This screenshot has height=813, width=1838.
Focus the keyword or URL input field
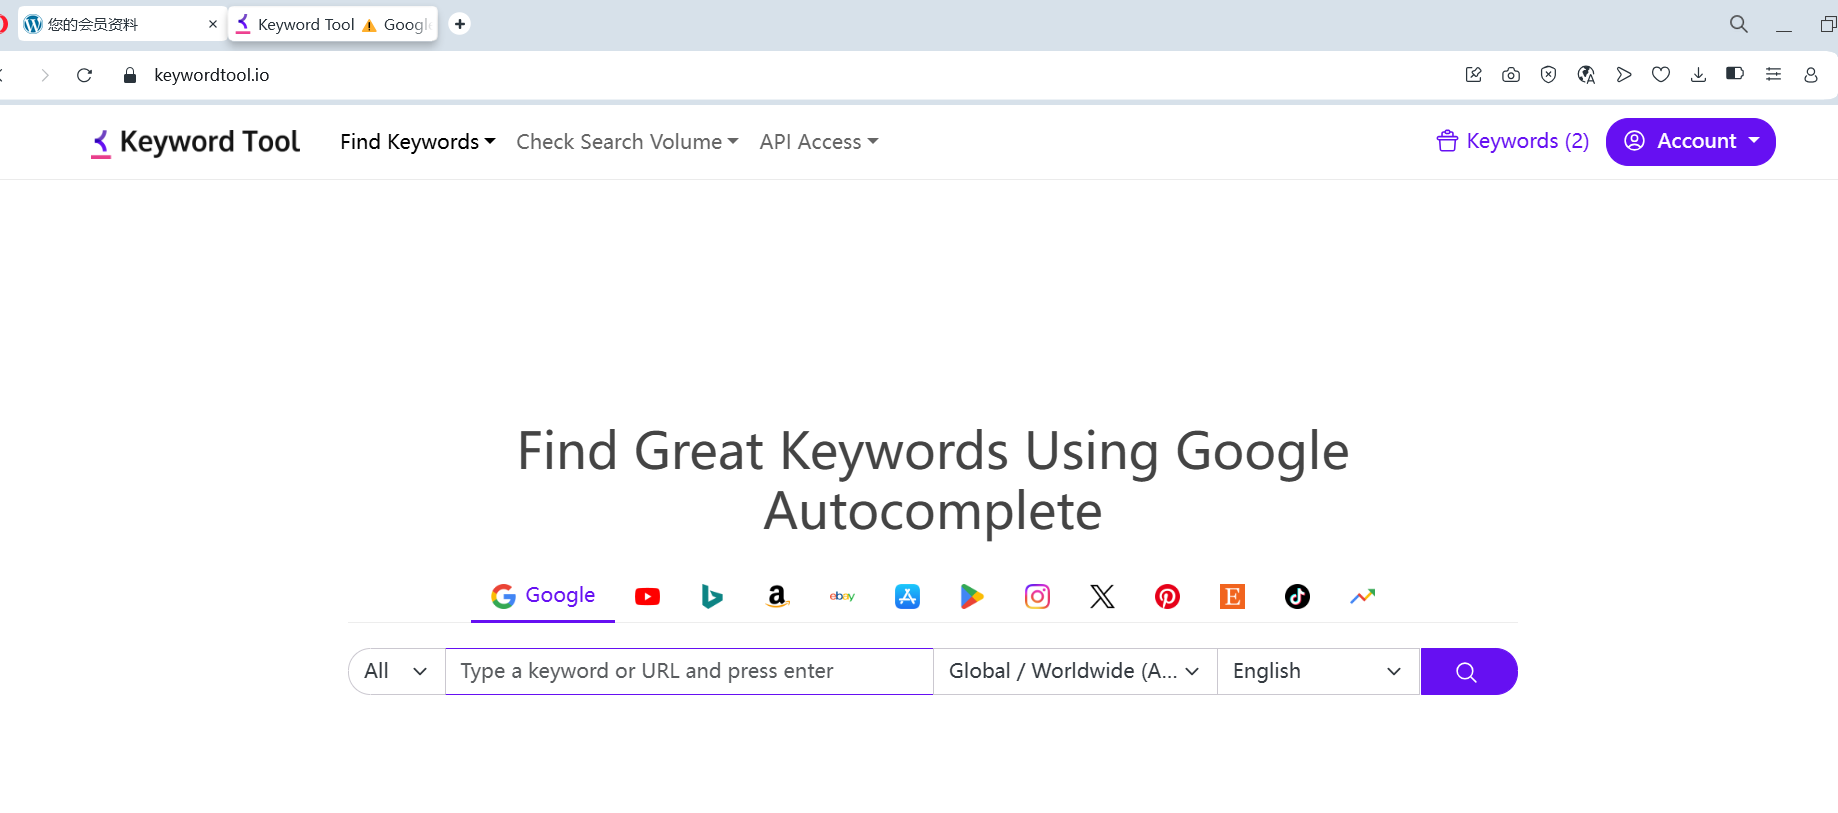click(689, 671)
